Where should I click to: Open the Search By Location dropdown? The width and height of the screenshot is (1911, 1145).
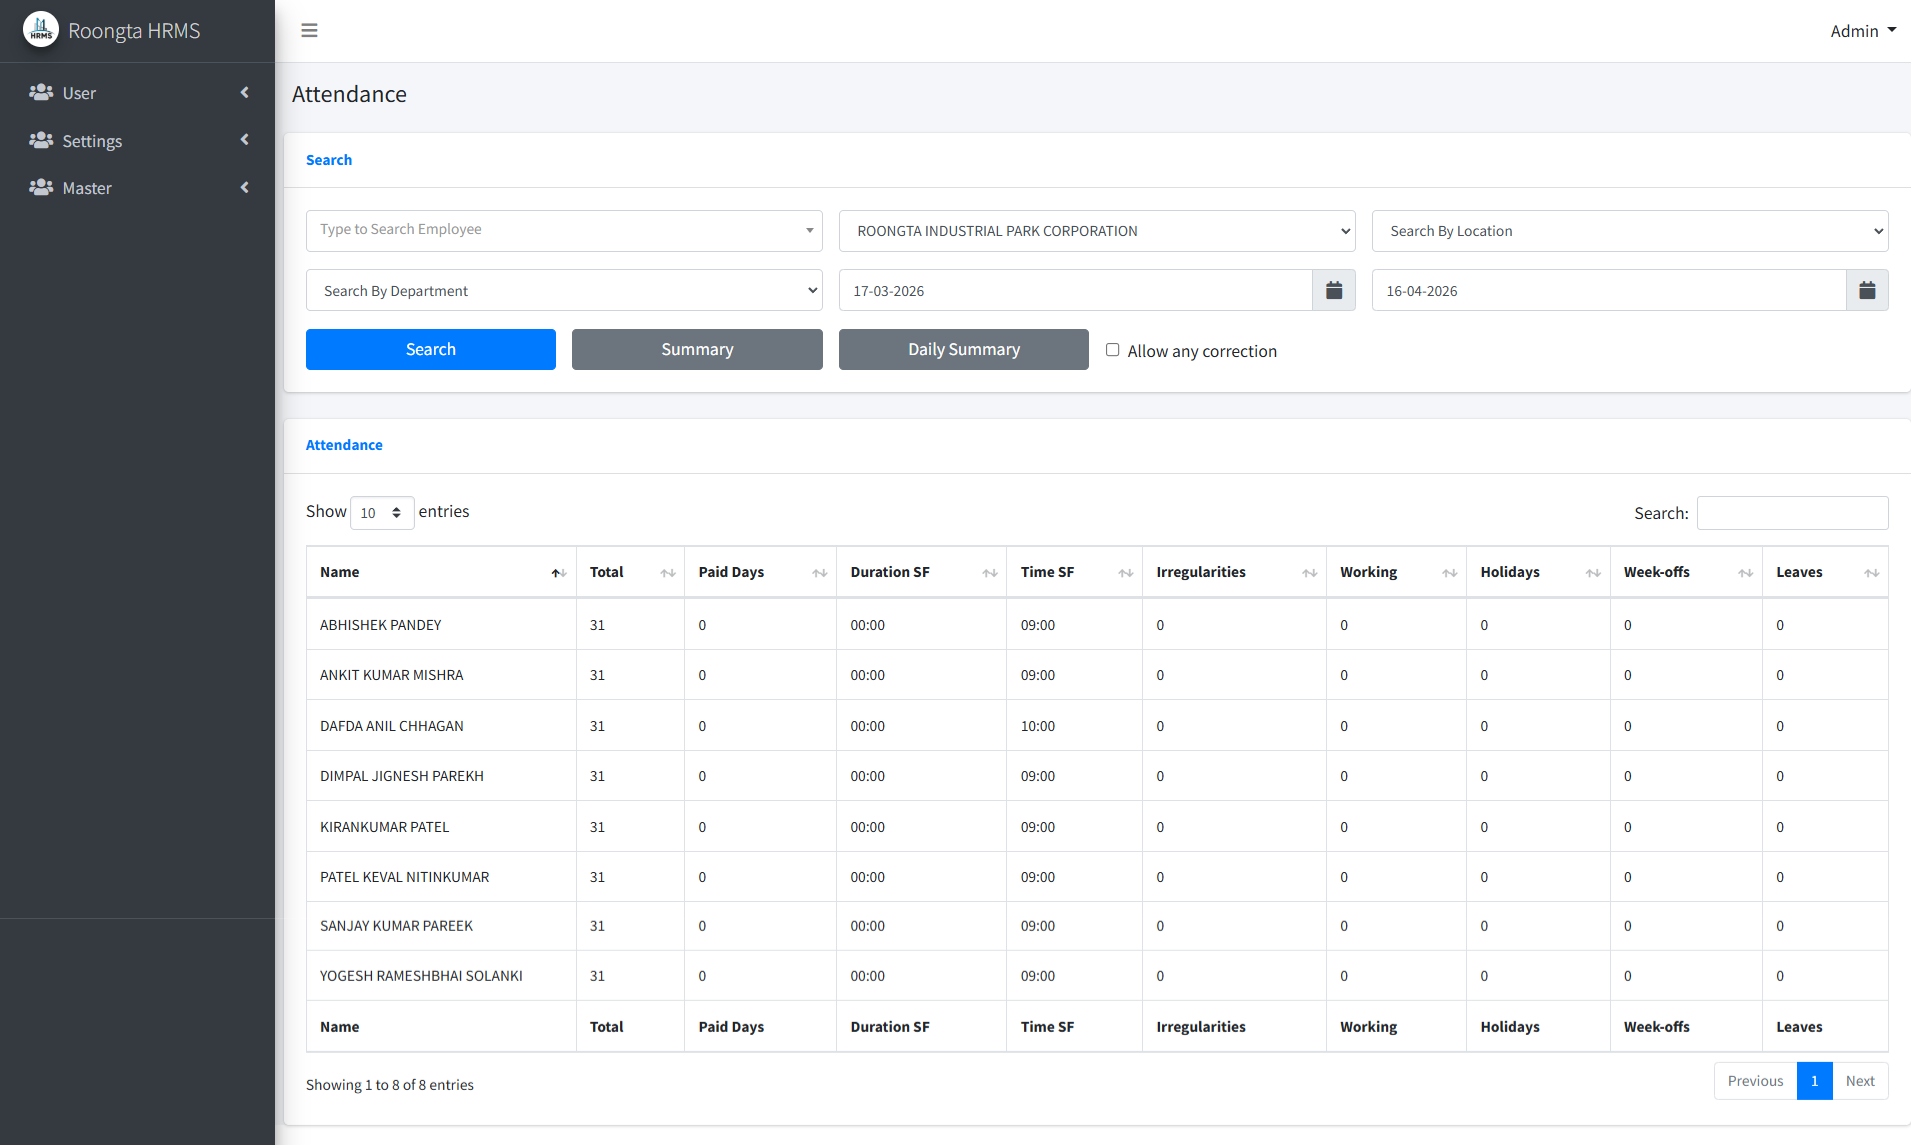(1629, 231)
